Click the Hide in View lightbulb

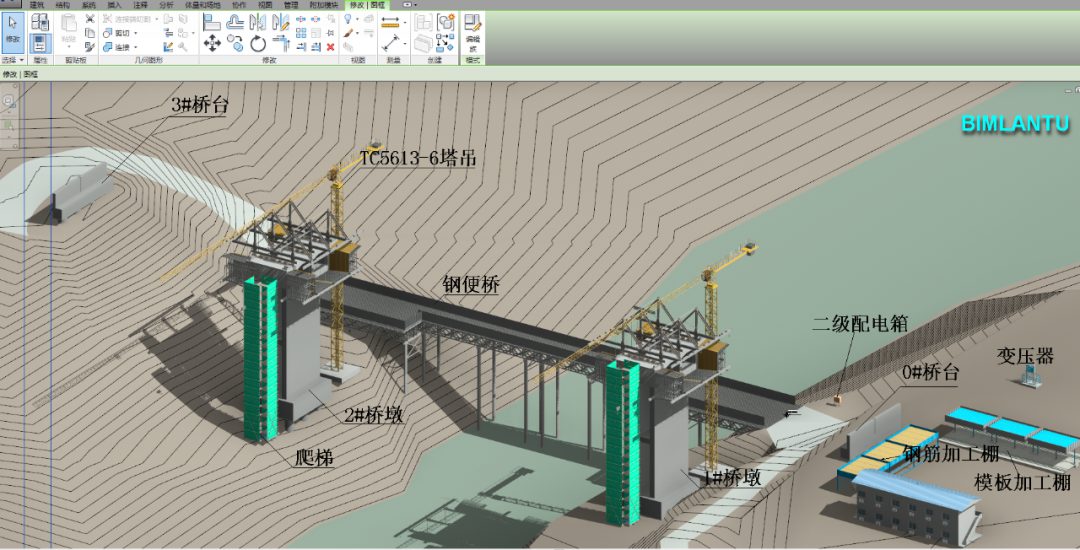(x=348, y=19)
